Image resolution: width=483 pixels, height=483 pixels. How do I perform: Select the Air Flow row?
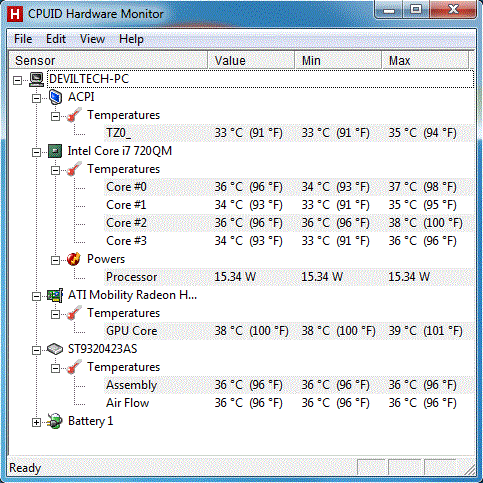(x=289, y=403)
